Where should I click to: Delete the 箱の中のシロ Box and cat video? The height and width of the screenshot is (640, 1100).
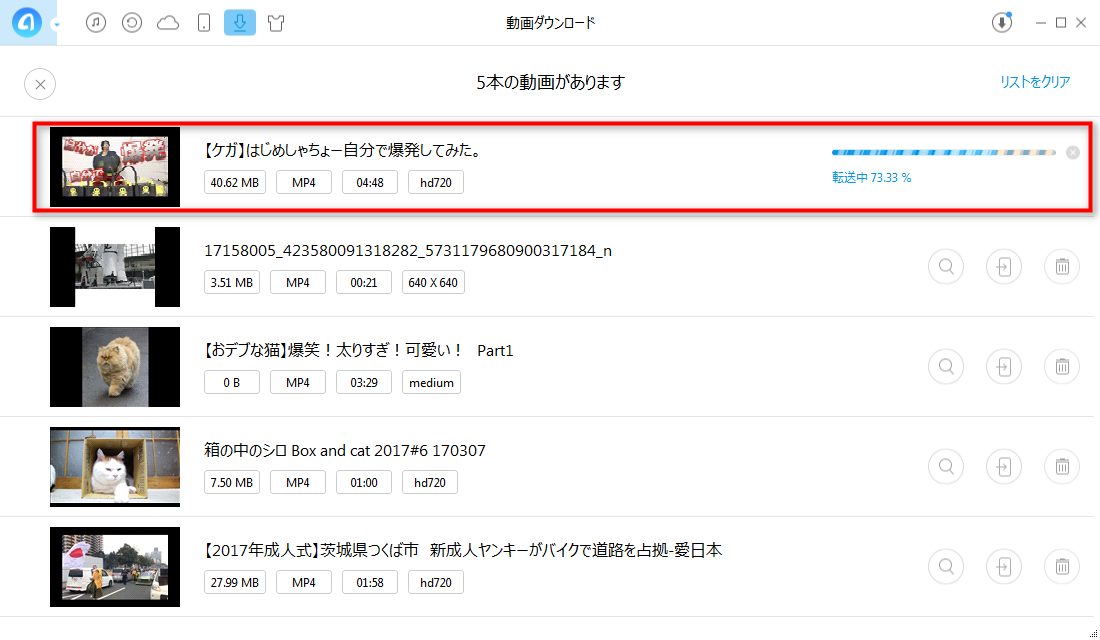click(x=1062, y=467)
